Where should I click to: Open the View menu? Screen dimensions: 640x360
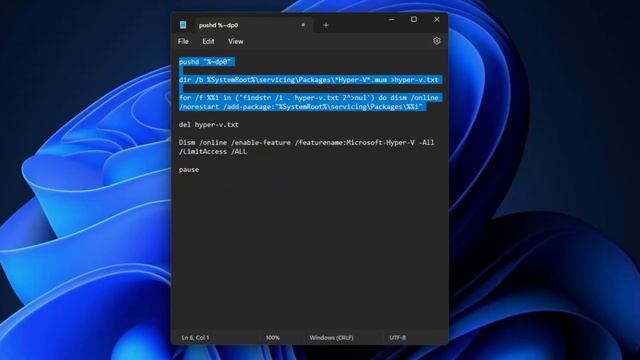(x=236, y=41)
